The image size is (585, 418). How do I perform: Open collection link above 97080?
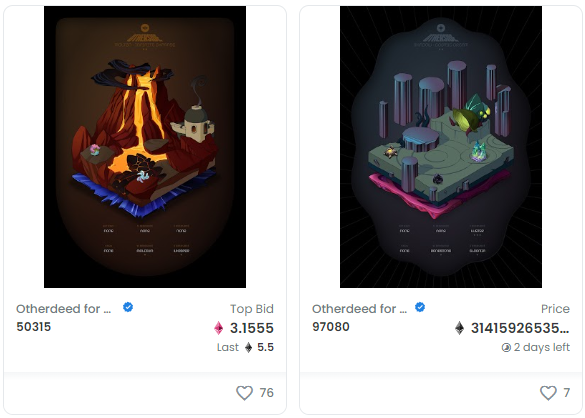pos(360,309)
